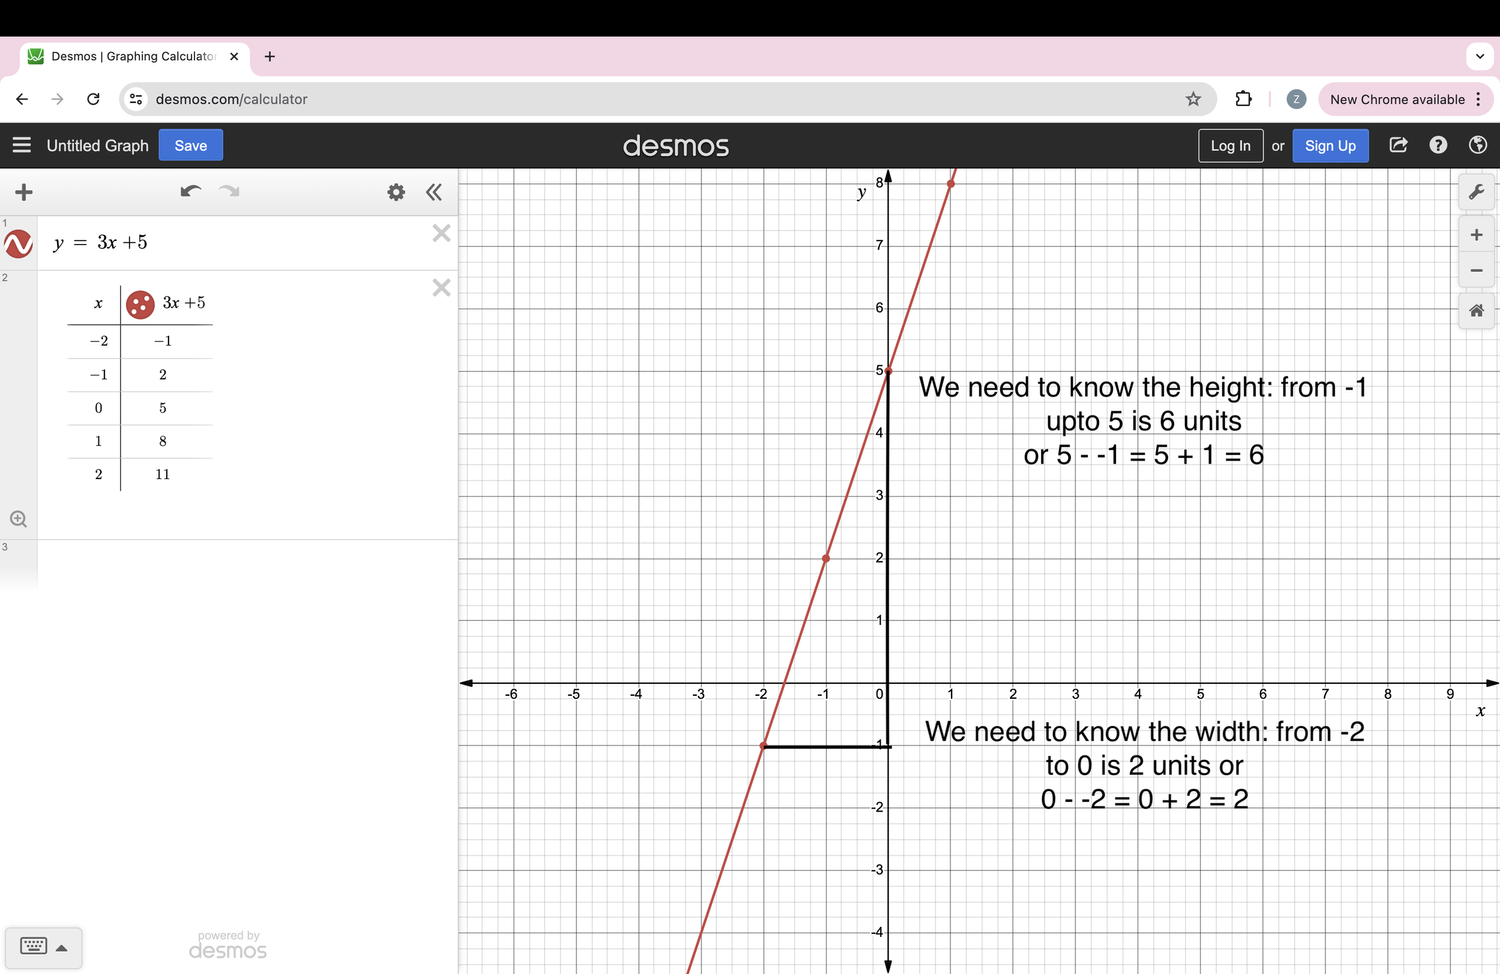The height and width of the screenshot is (974, 1500).
Task: Toggle the on-screen keyboard
Action: [33, 946]
